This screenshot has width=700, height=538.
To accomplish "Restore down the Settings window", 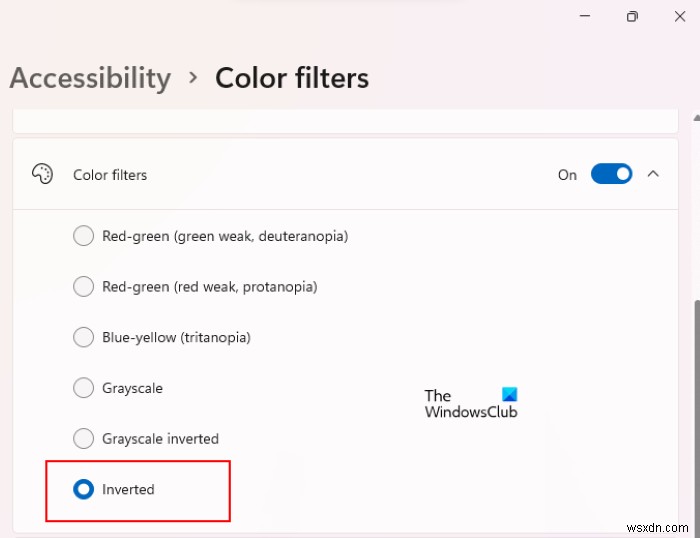I will 632,17.
